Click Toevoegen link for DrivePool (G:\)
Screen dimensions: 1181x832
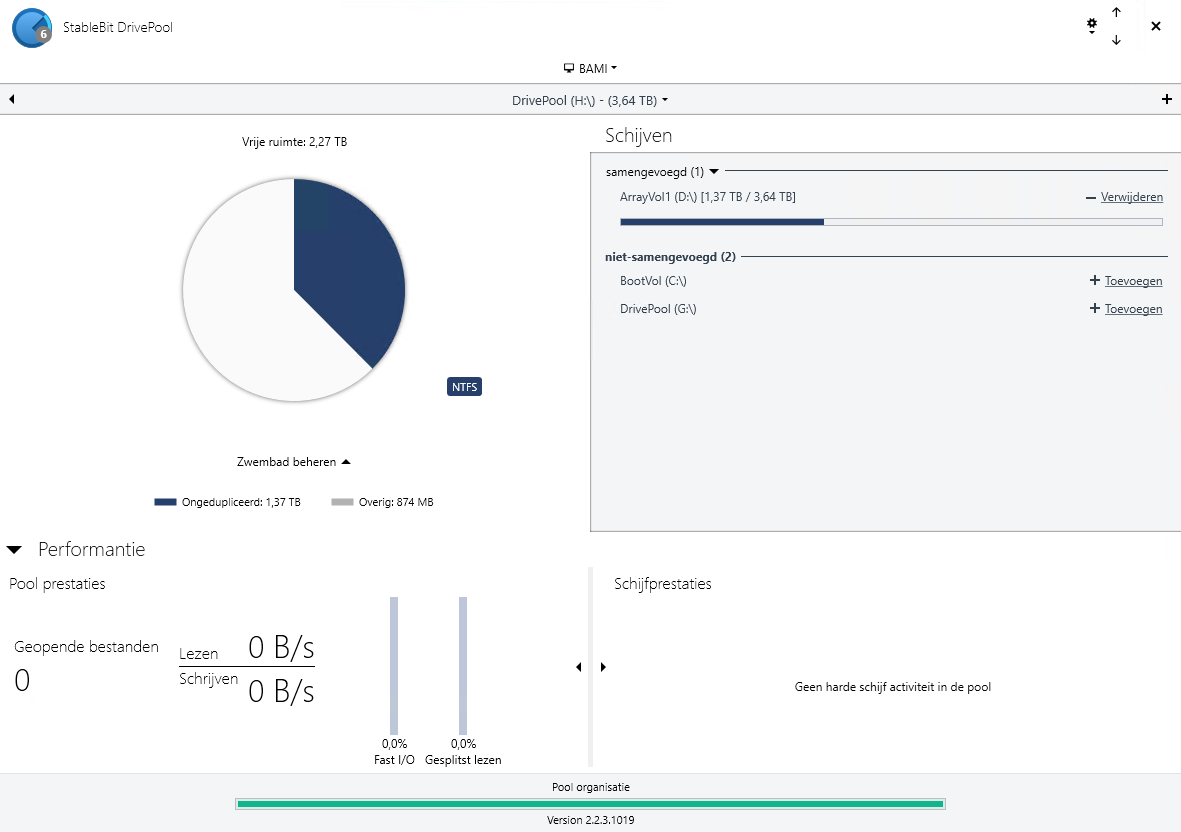coord(1134,309)
